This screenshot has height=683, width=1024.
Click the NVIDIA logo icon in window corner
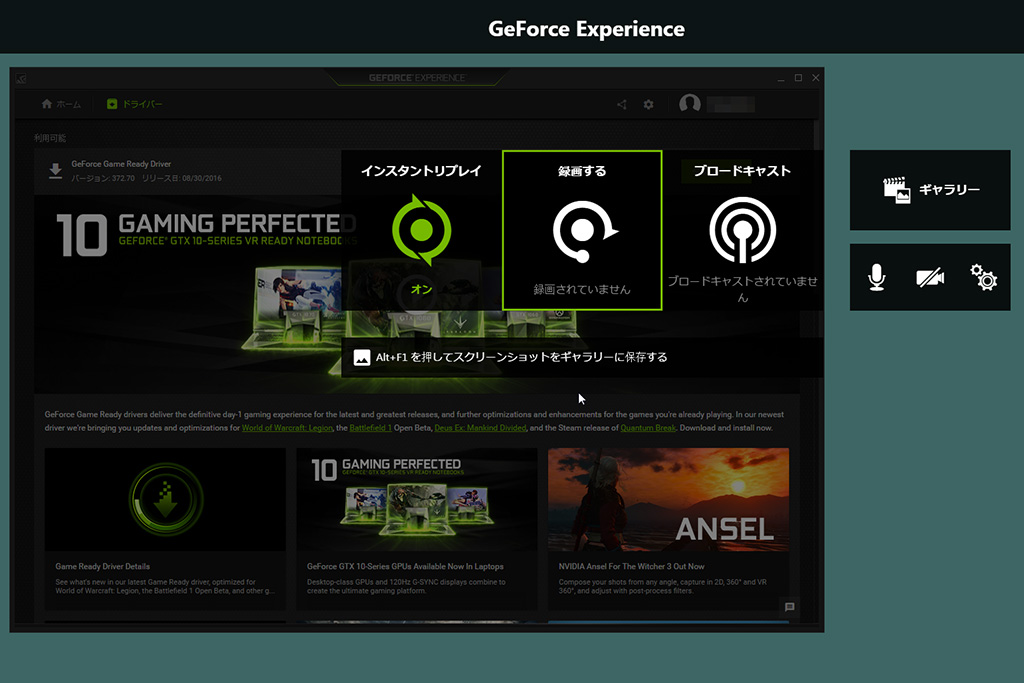pyautogui.click(x=21, y=78)
